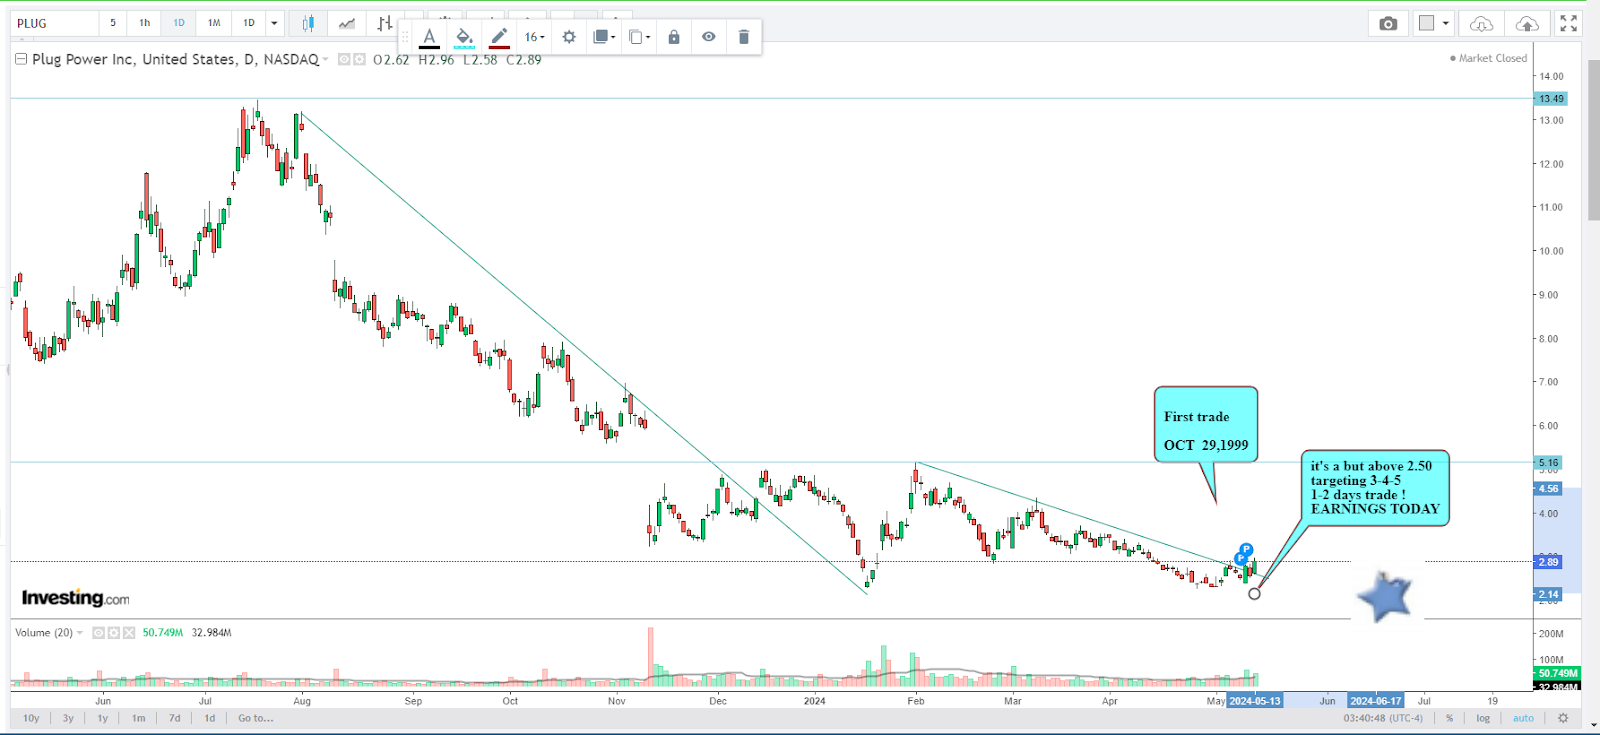Click the 03:40:48 (UTC-4) timezone clock
Image resolution: width=1600 pixels, height=735 pixels.
click(x=1383, y=718)
